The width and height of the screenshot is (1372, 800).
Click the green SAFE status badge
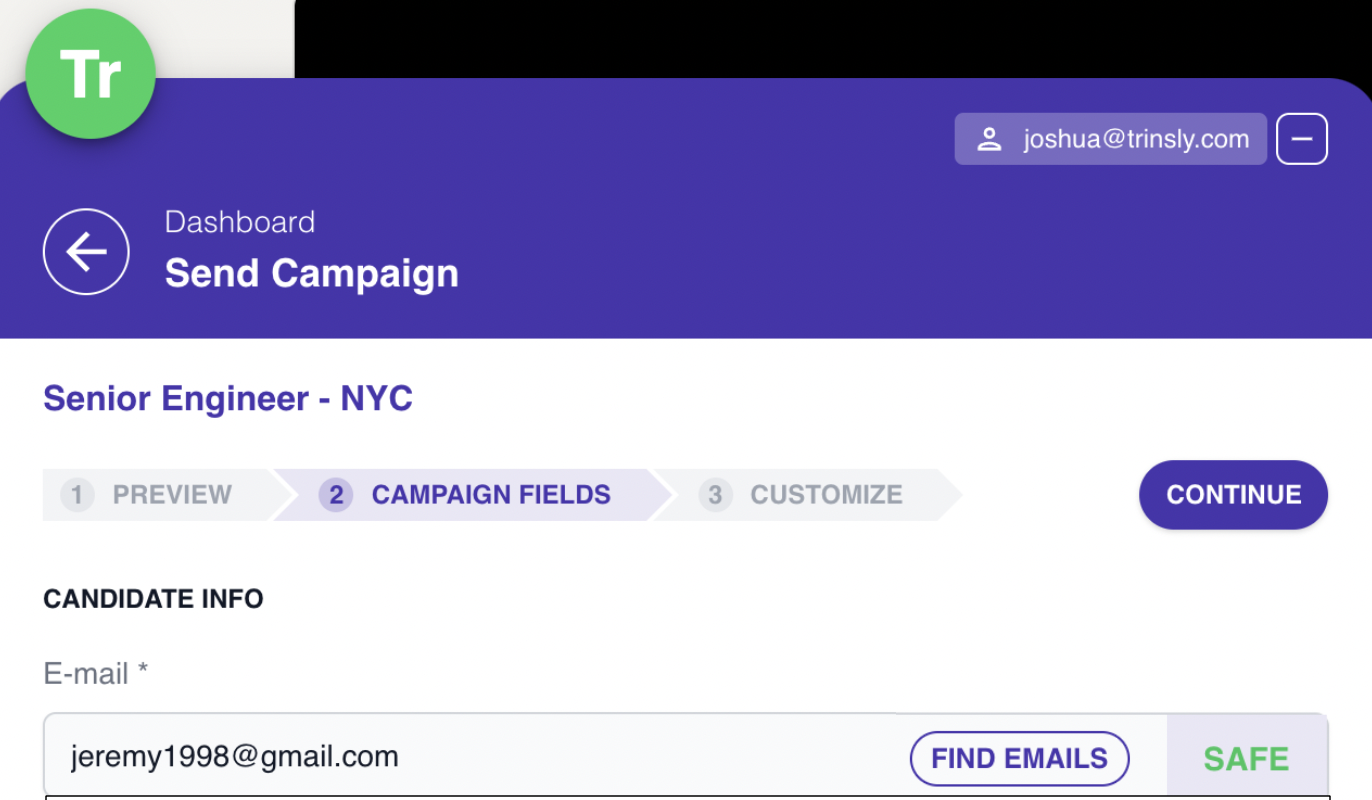pyautogui.click(x=1246, y=759)
